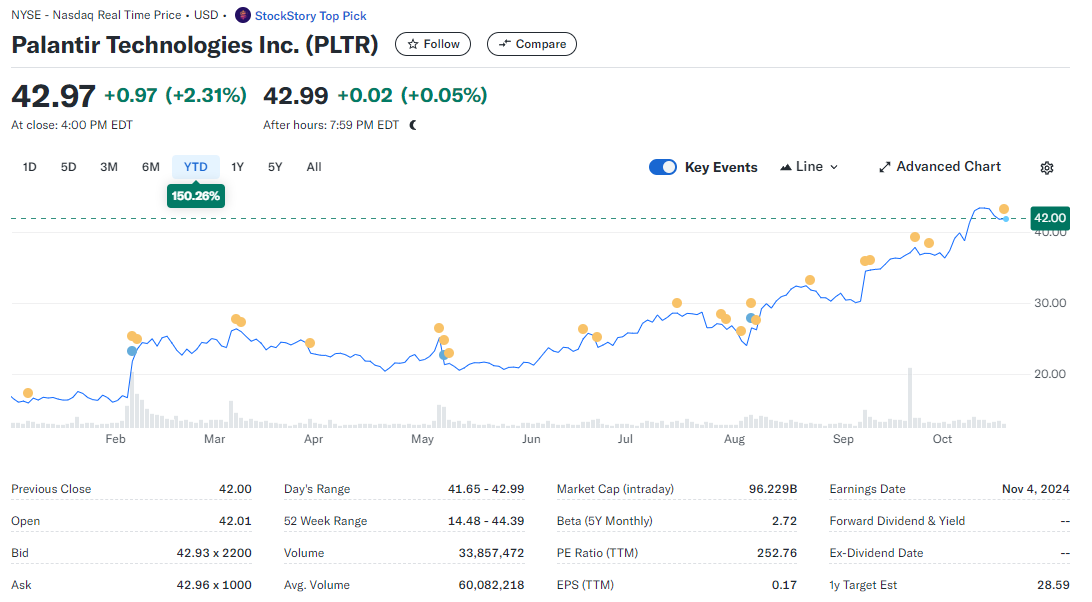The width and height of the screenshot is (1092, 602).
Task: Choose the YTD range tab
Action: (196, 167)
